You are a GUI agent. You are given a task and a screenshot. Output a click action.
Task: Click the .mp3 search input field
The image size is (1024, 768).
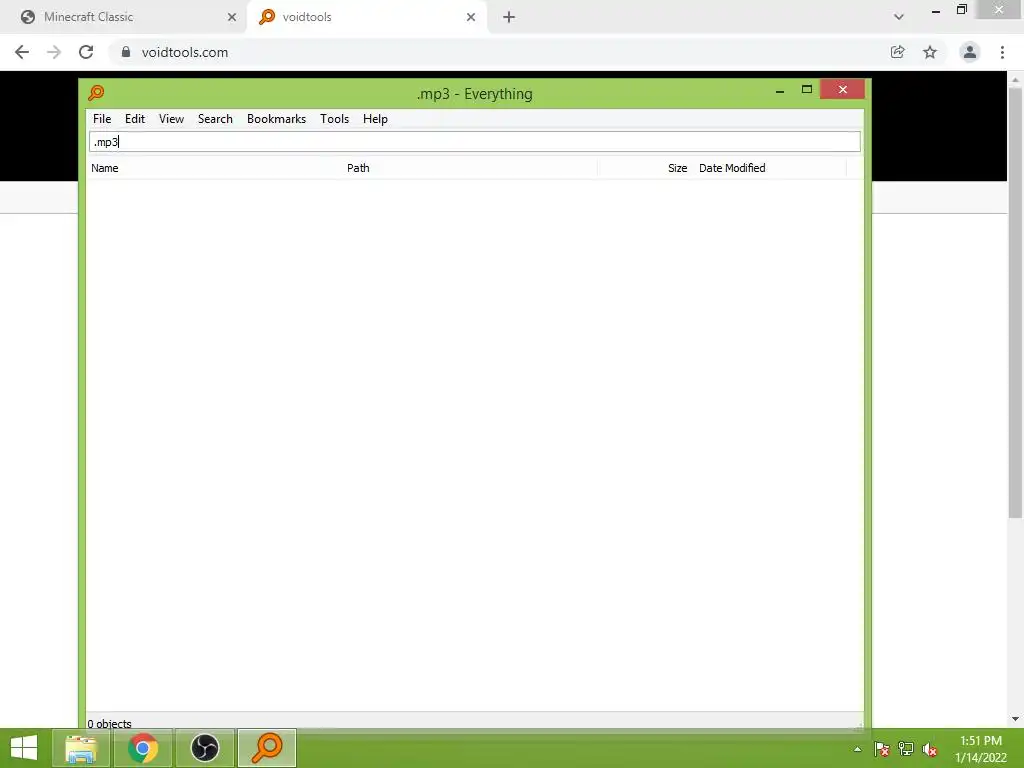click(x=475, y=142)
